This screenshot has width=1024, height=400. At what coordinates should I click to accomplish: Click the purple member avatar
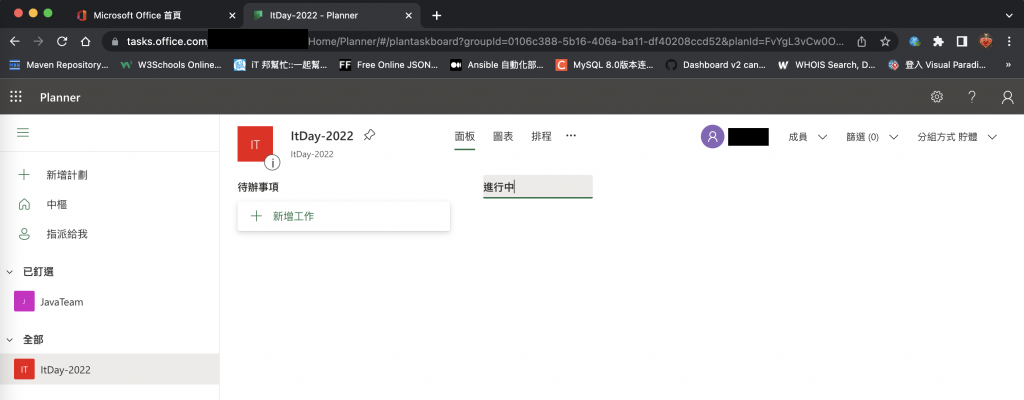(712, 137)
